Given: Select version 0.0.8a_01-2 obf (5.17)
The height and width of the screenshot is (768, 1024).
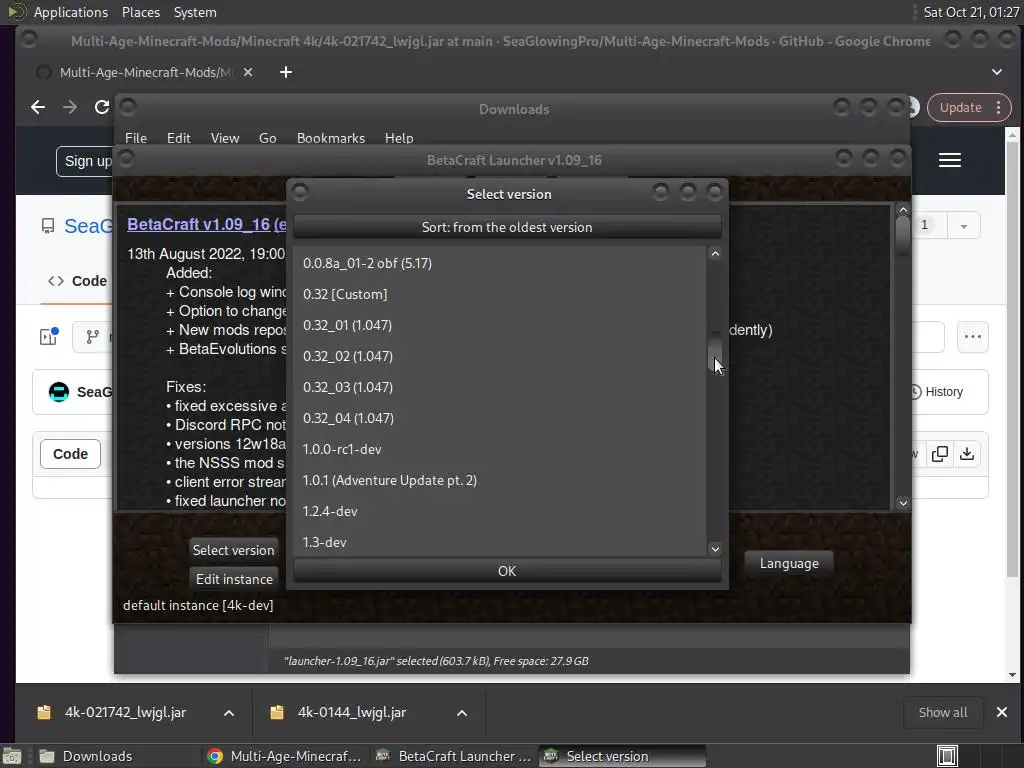Looking at the screenshot, I should (x=500, y=263).
